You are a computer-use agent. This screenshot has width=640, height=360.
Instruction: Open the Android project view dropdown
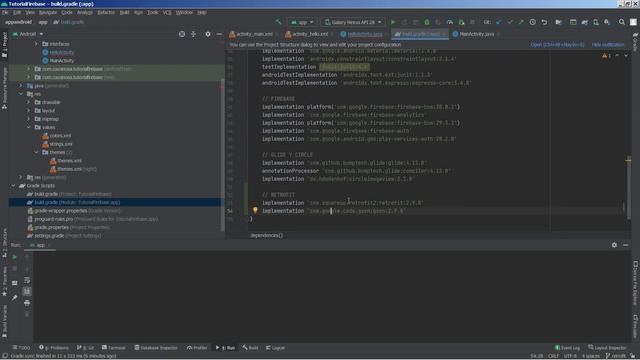click(28, 34)
